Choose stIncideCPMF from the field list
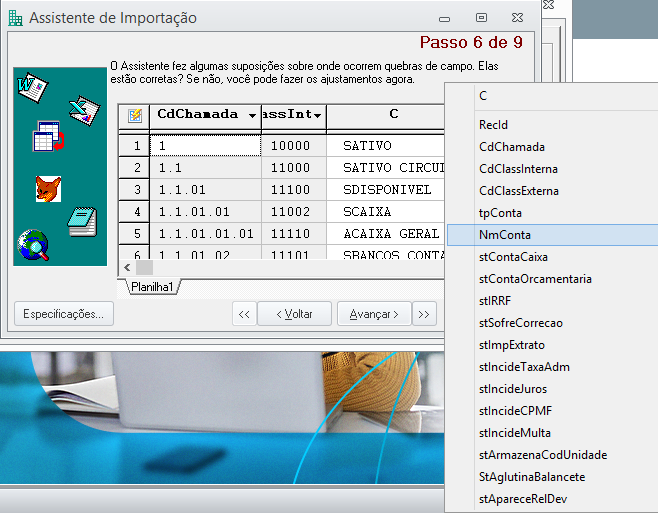 (551, 411)
